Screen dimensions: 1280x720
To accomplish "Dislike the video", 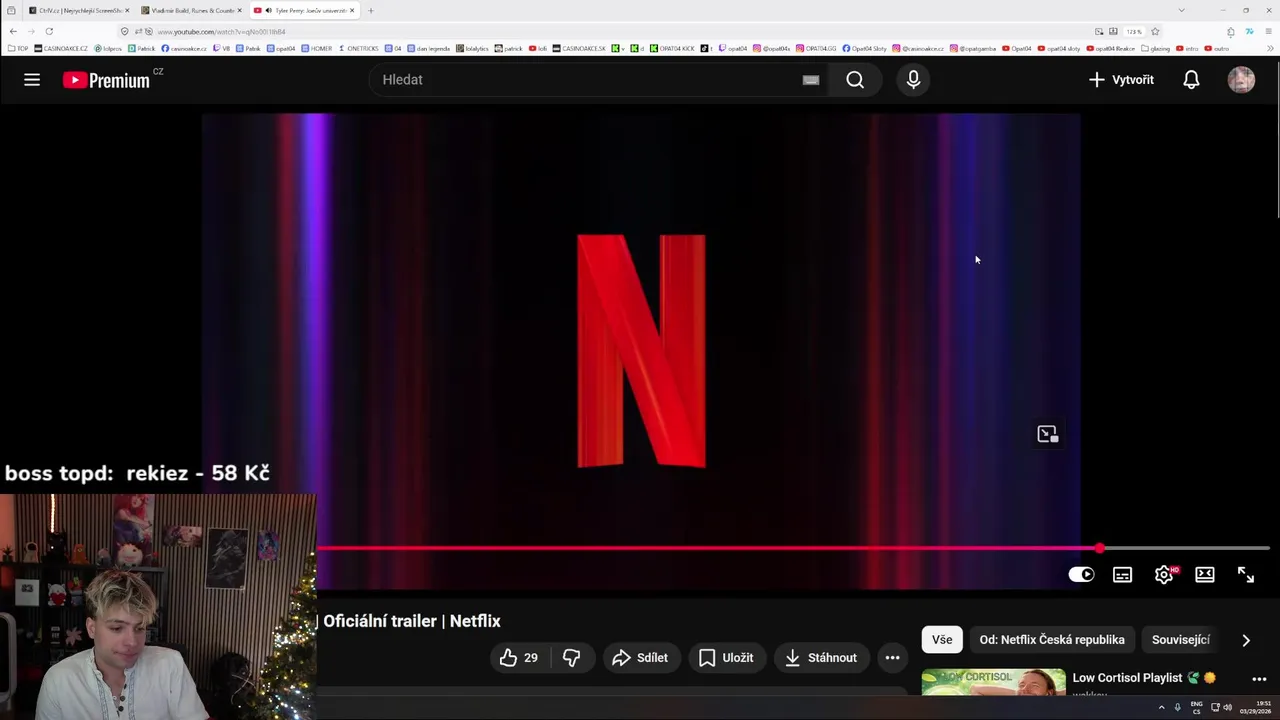I will pos(572,657).
